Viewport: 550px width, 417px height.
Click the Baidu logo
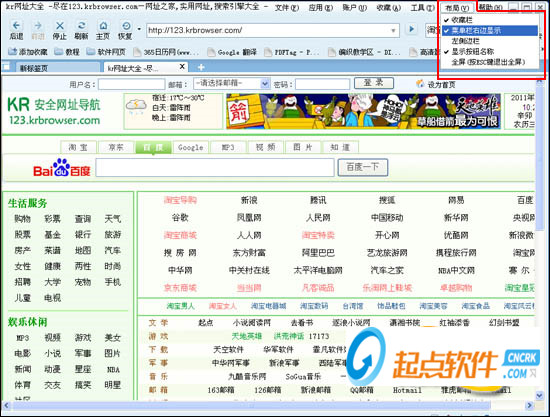coord(62,168)
